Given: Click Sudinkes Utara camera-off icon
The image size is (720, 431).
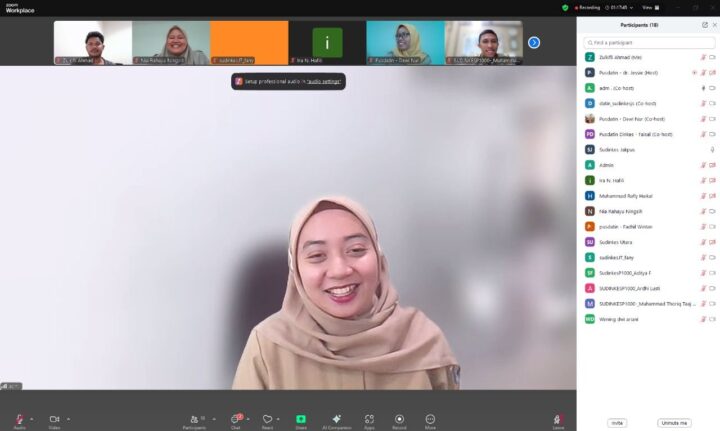Looking at the screenshot, I should pyautogui.click(x=712, y=242).
